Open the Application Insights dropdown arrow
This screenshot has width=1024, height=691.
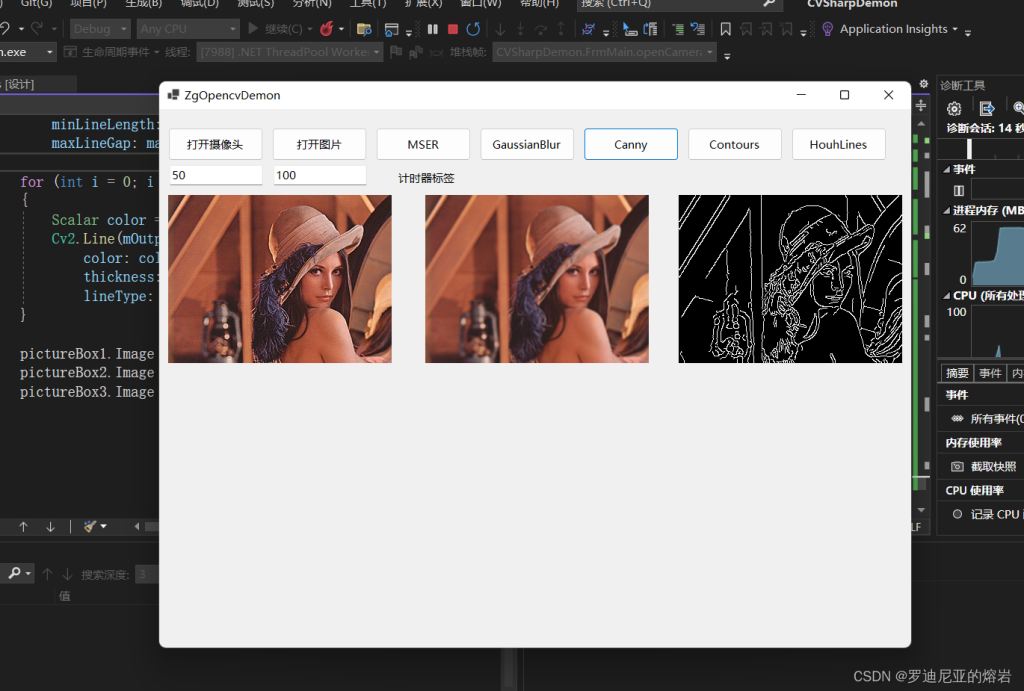pyautogui.click(x=955, y=29)
